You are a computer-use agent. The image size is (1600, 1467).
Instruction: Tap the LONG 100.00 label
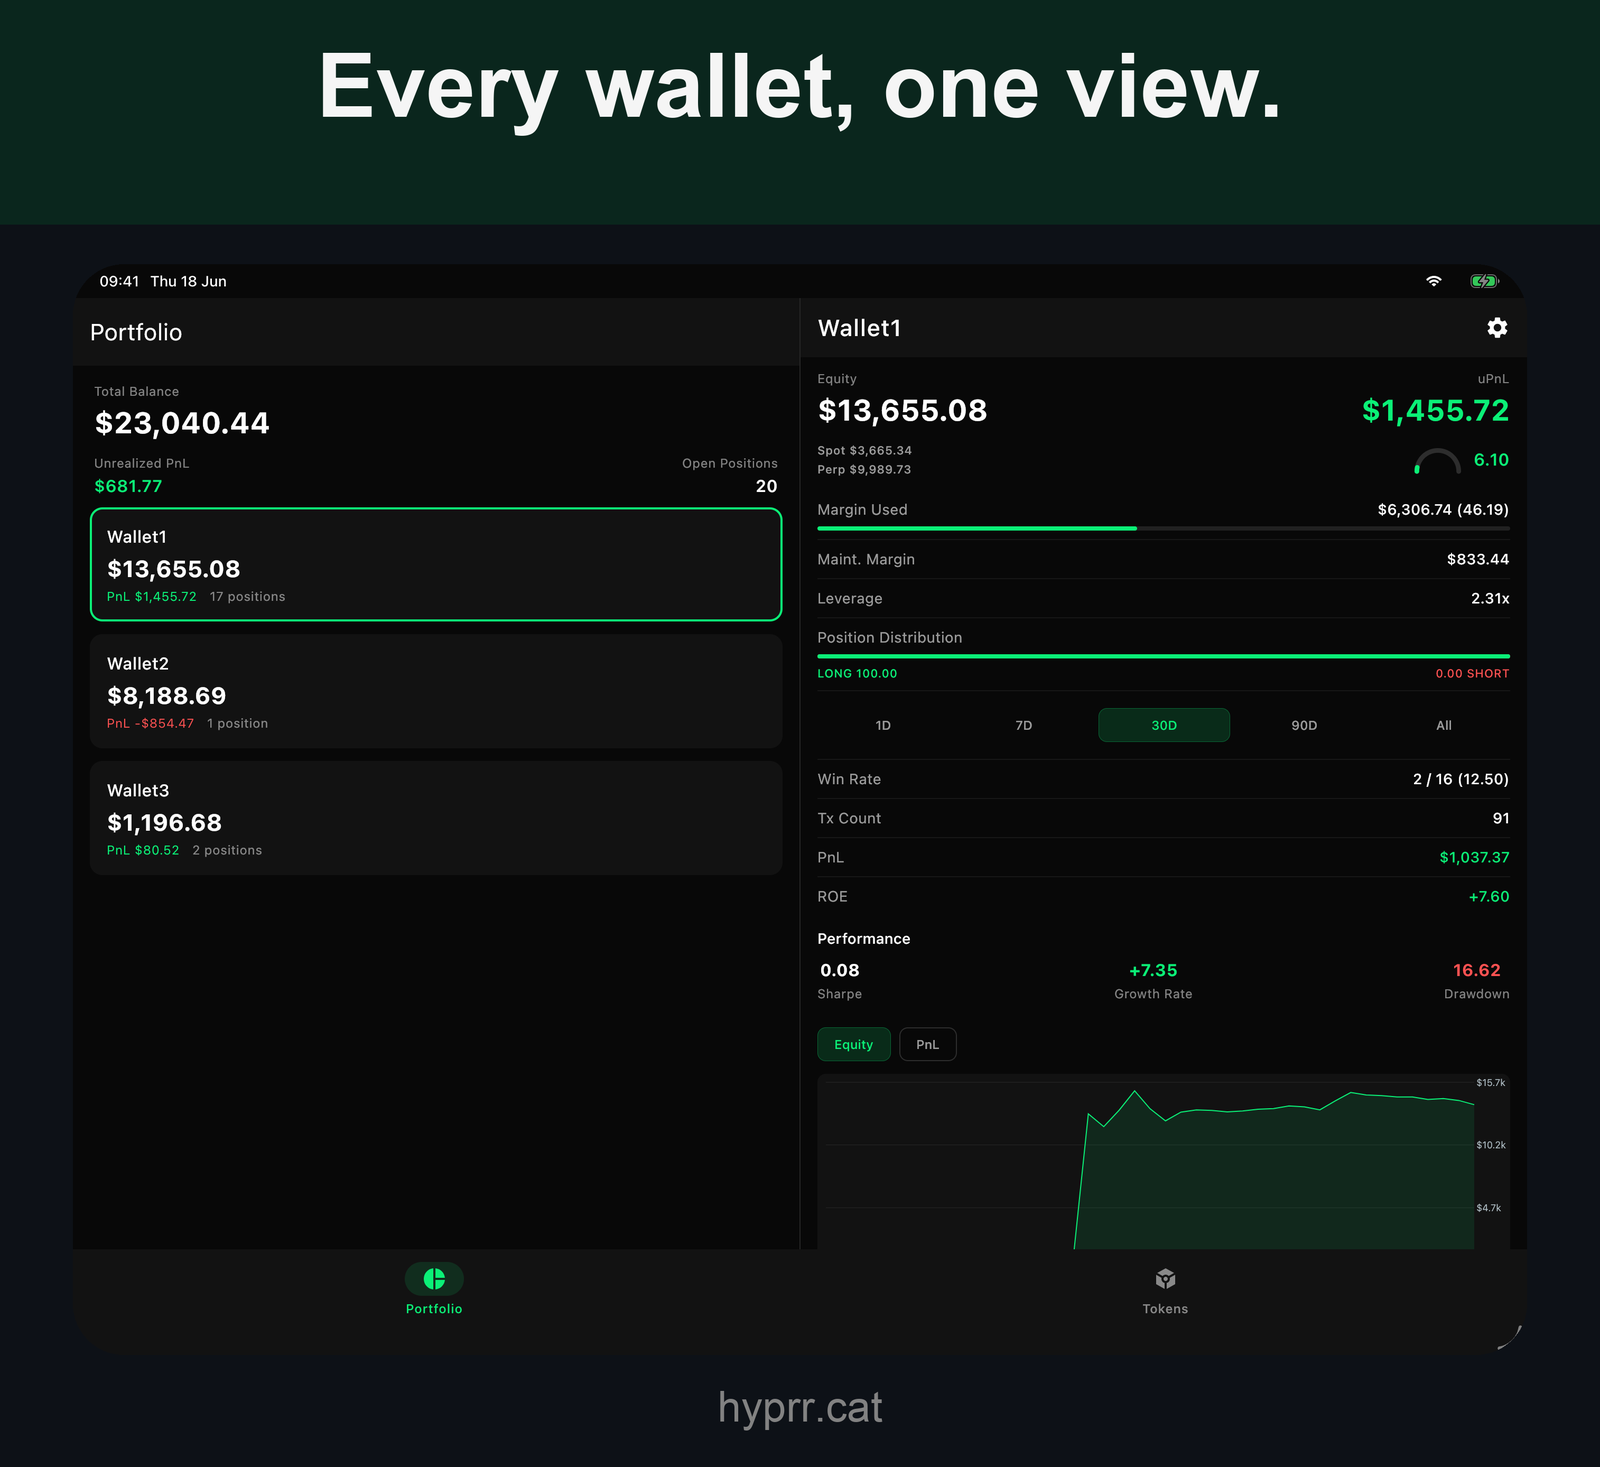(857, 673)
